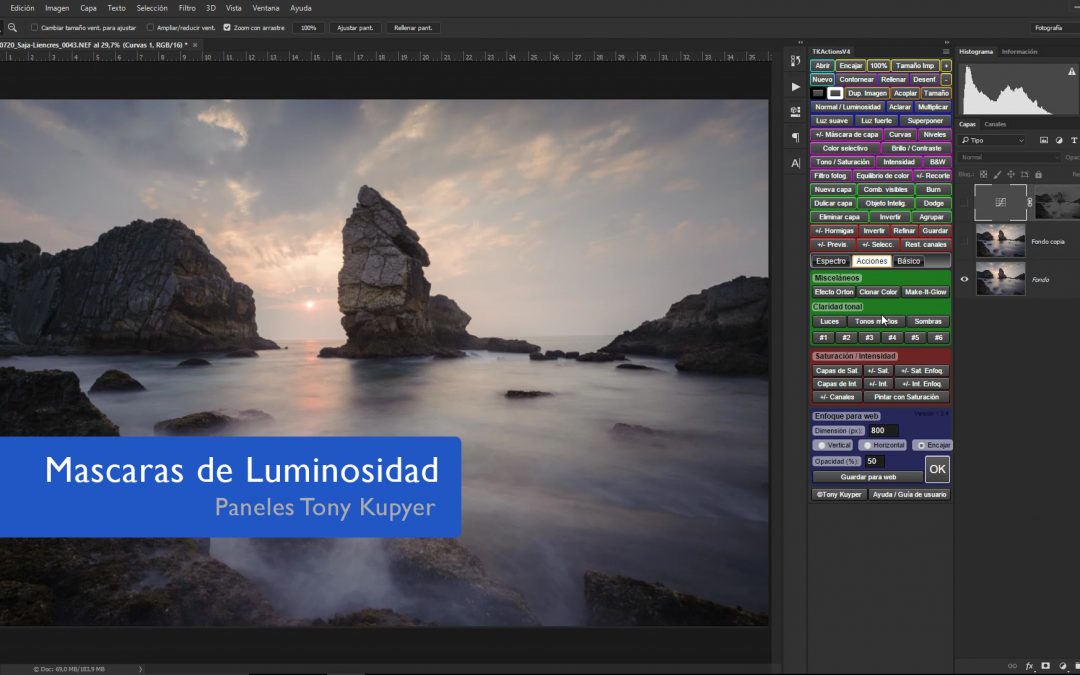
Task: Open the device preview icon in dock
Action: point(796,112)
